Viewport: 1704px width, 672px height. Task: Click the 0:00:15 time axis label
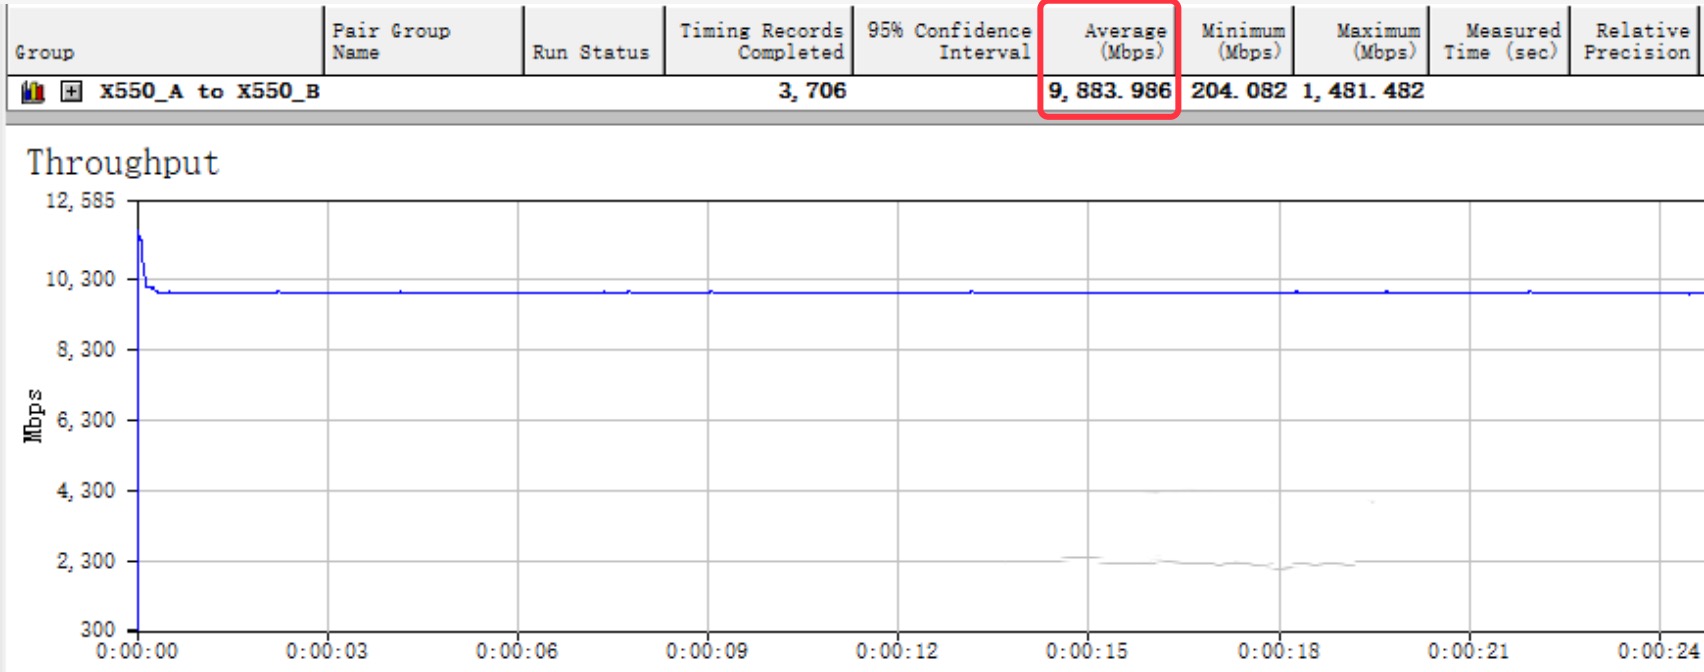coord(1087,651)
